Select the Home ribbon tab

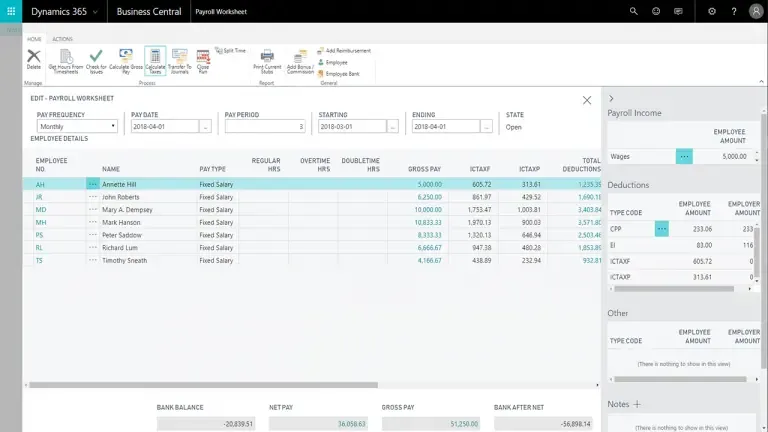(x=34, y=39)
